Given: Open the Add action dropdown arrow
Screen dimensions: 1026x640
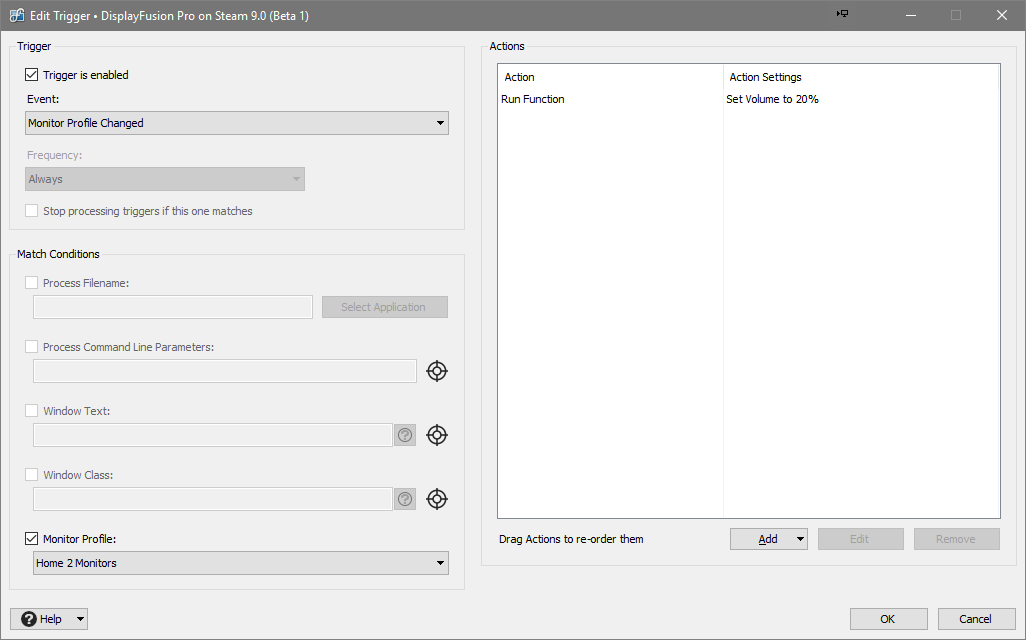Looking at the screenshot, I should pos(800,539).
